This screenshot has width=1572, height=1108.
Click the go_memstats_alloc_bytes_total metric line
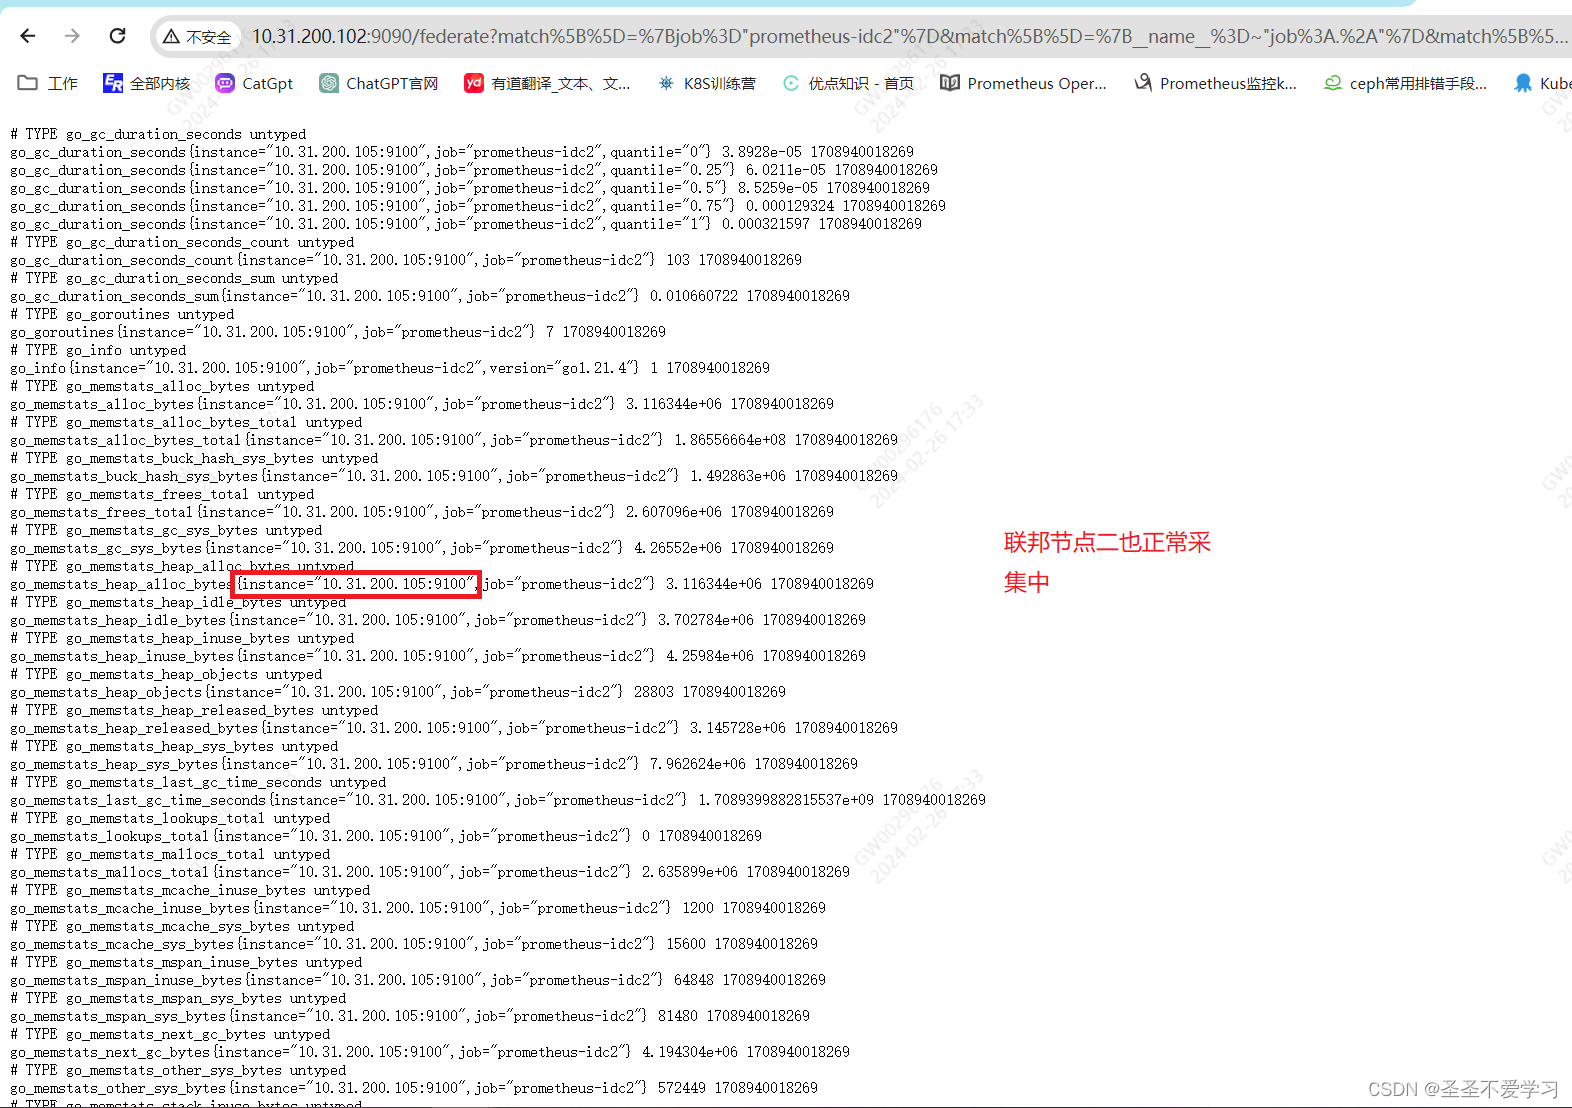click(454, 440)
